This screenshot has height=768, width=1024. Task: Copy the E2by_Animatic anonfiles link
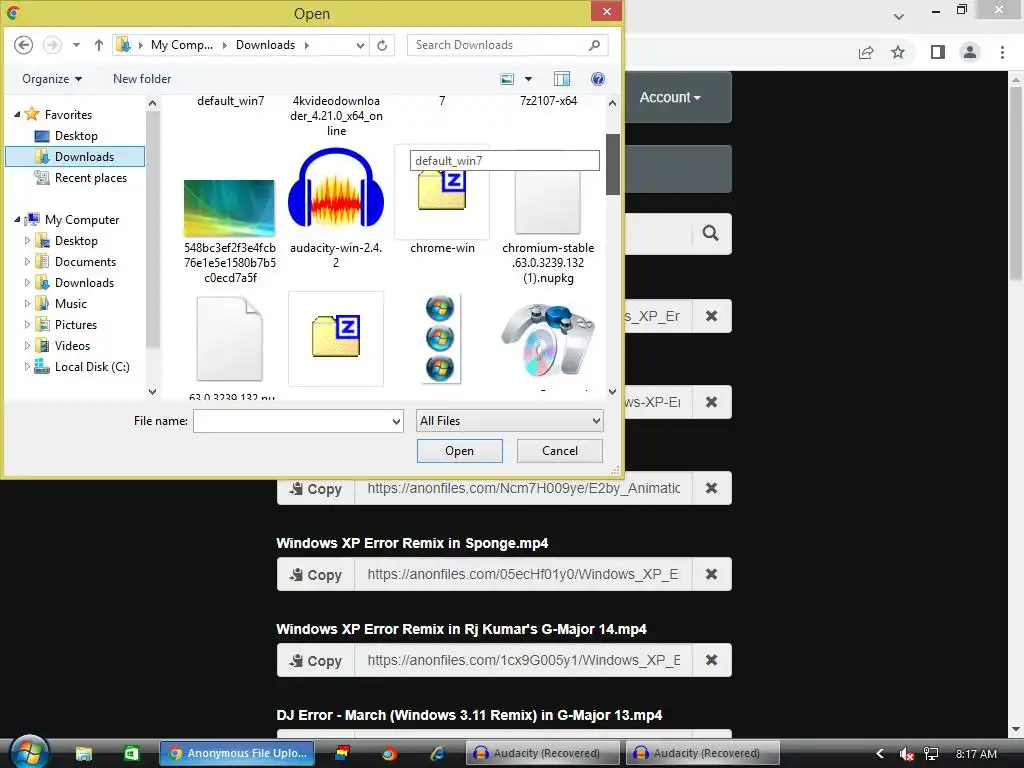(316, 488)
